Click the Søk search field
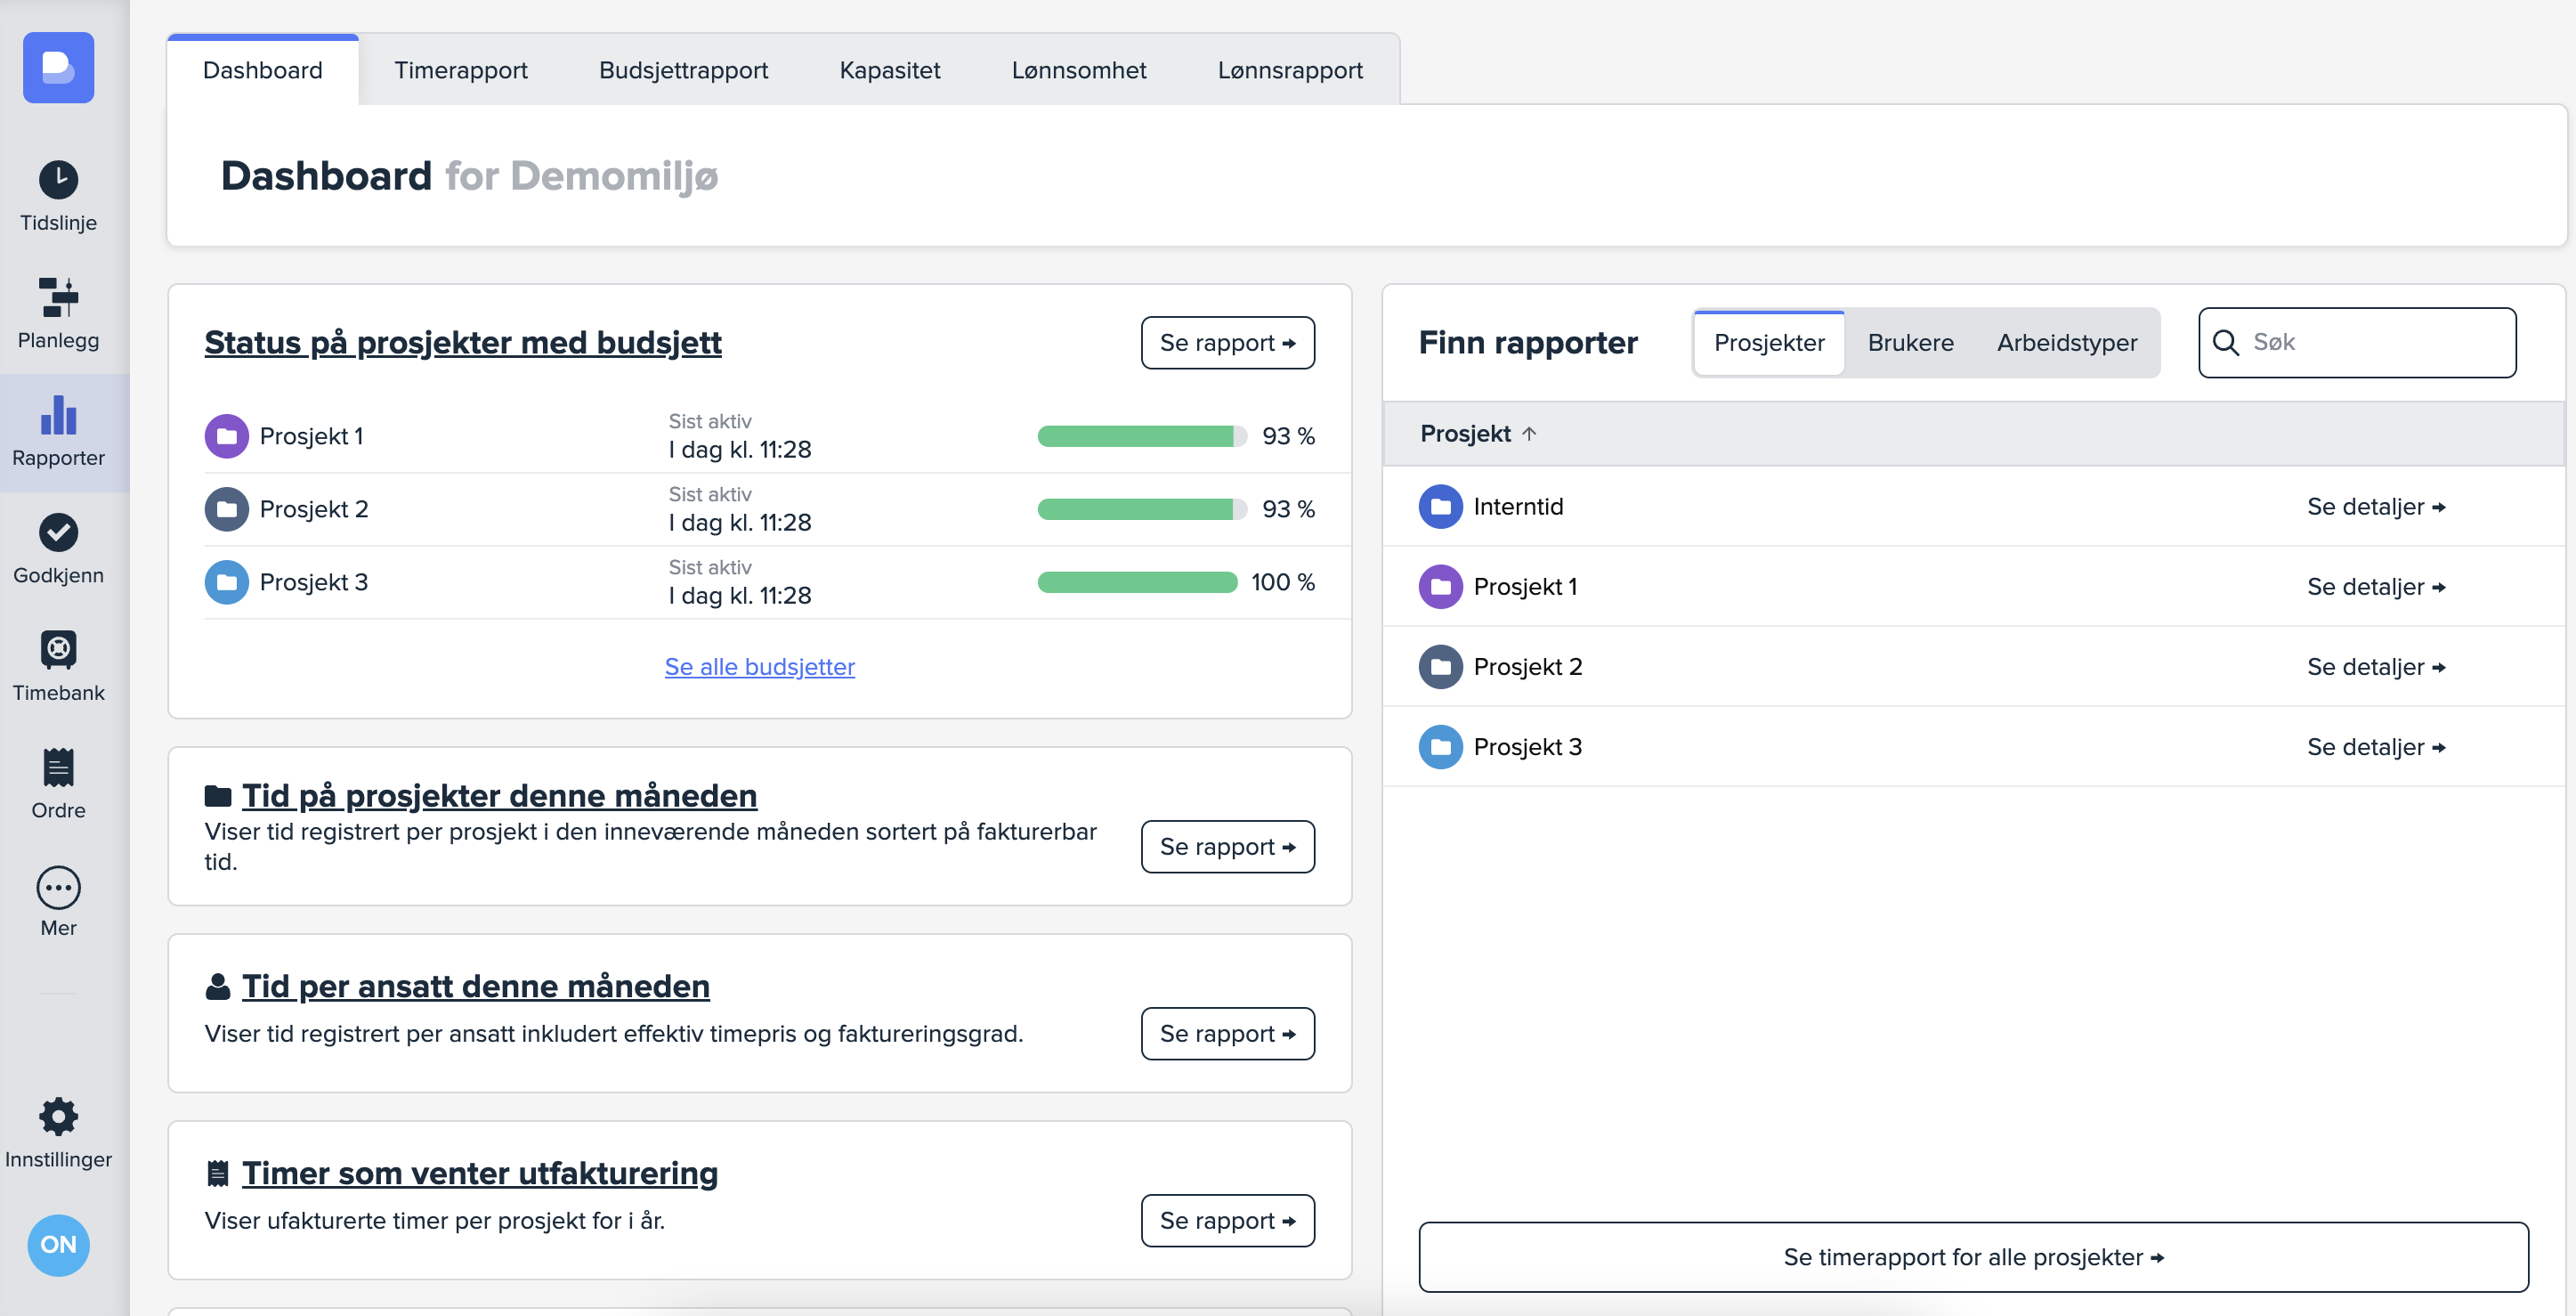Viewport: 2576px width, 1316px height. [2370, 343]
